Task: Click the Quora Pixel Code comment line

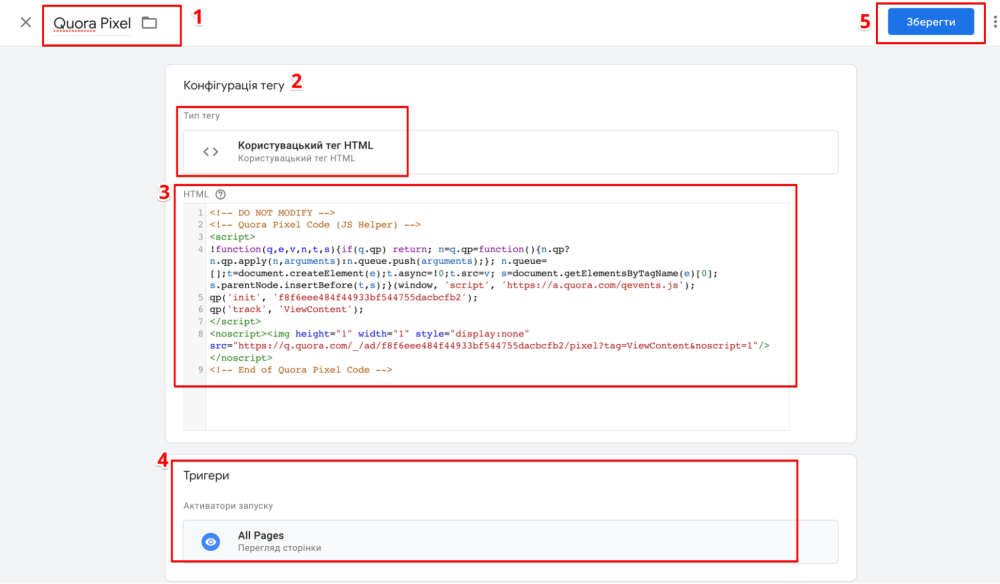Action: coord(315,225)
